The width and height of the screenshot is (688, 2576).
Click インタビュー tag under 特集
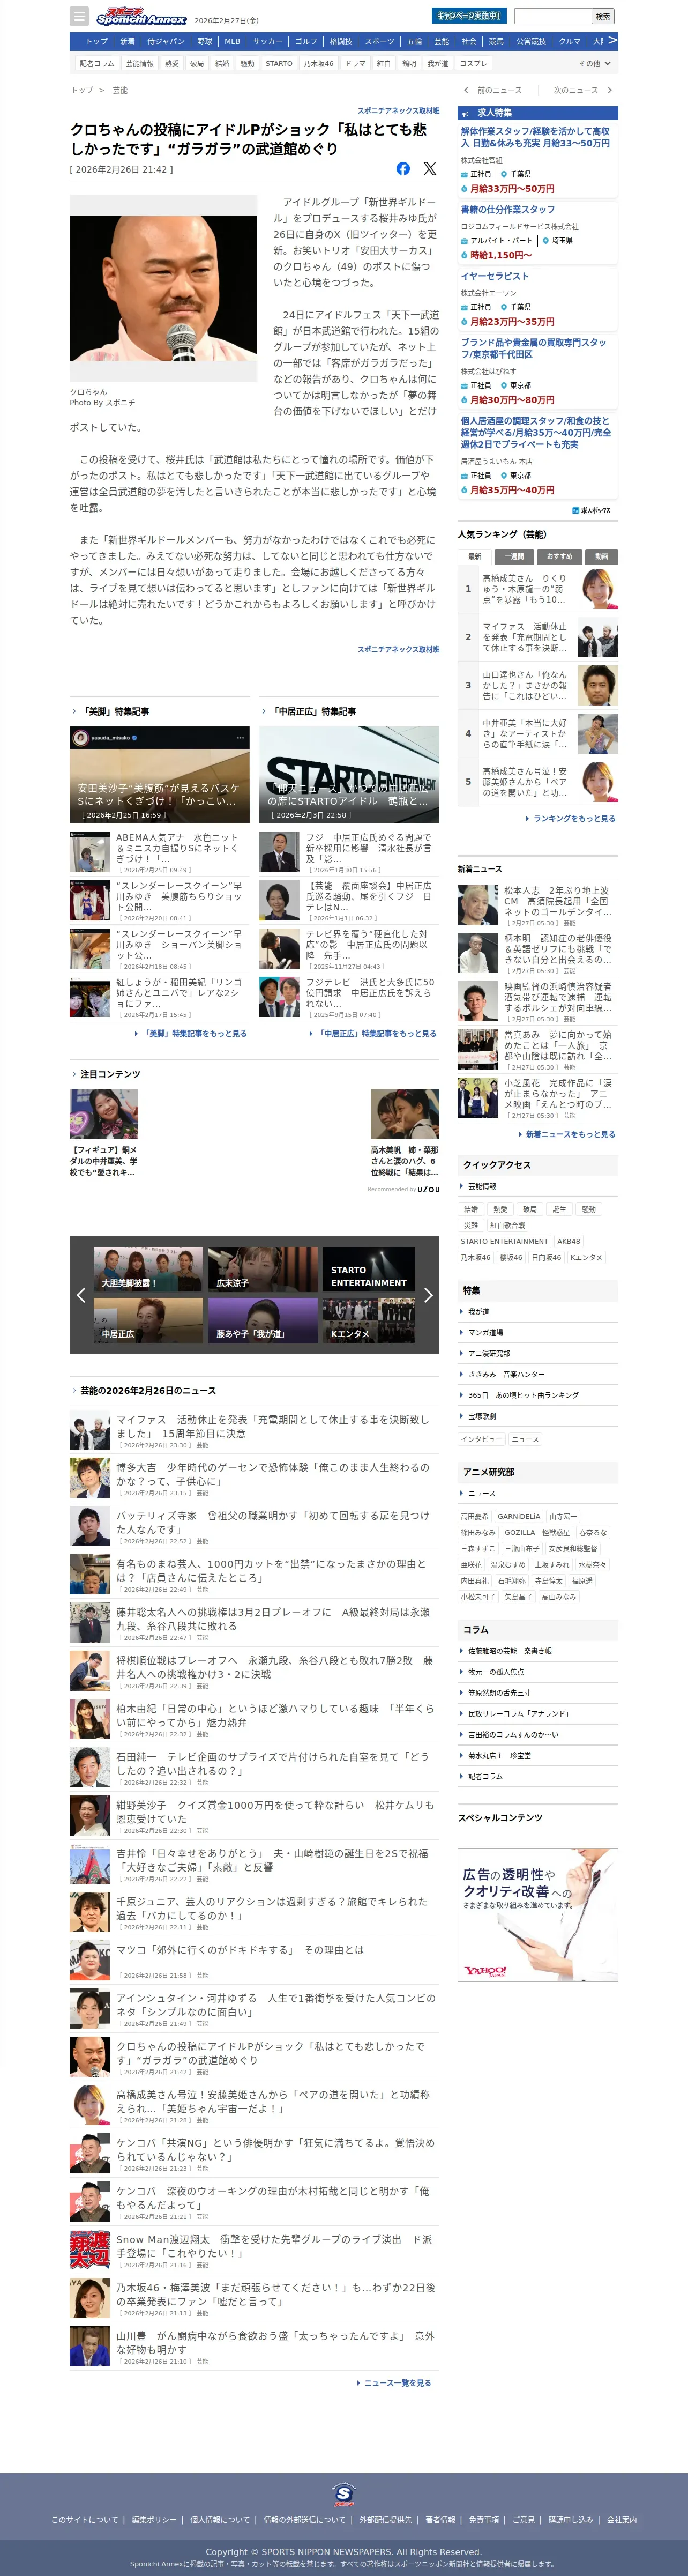click(481, 1439)
